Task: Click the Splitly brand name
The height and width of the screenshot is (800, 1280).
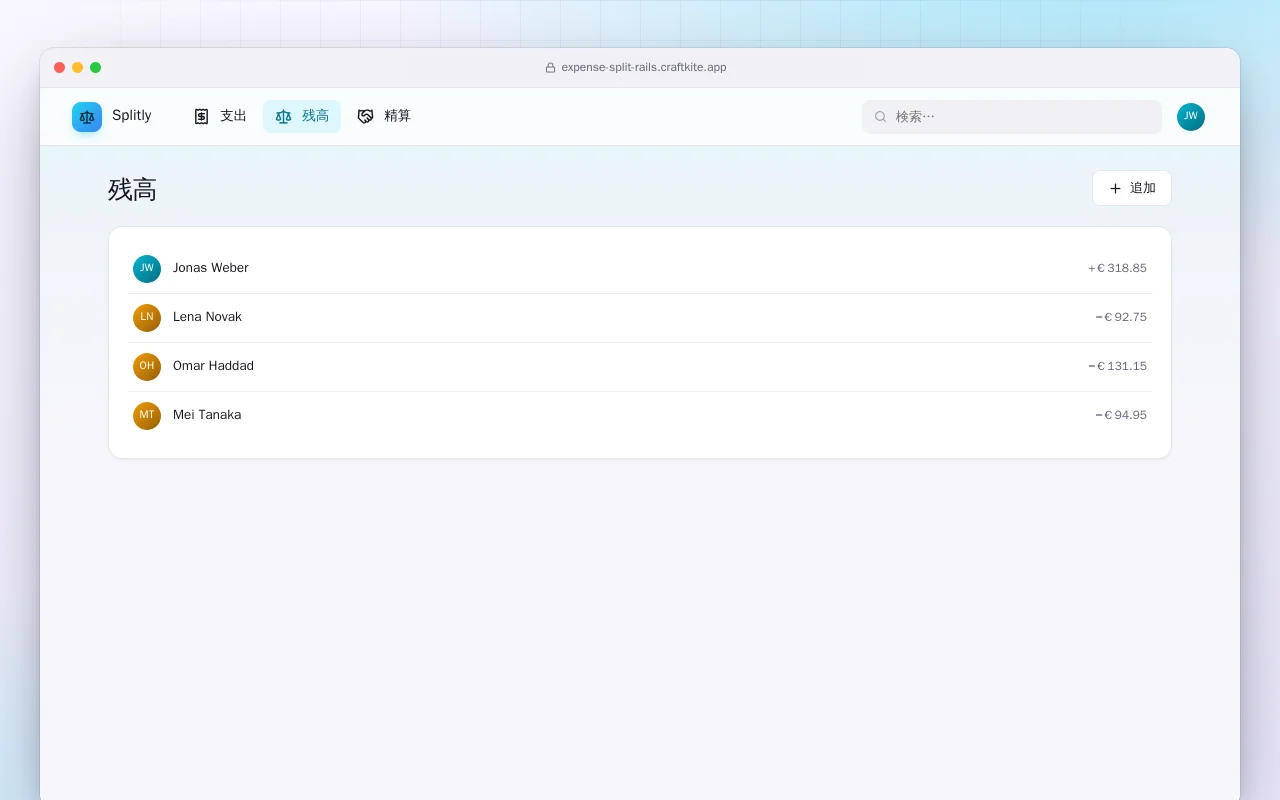Action: pyautogui.click(x=132, y=116)
